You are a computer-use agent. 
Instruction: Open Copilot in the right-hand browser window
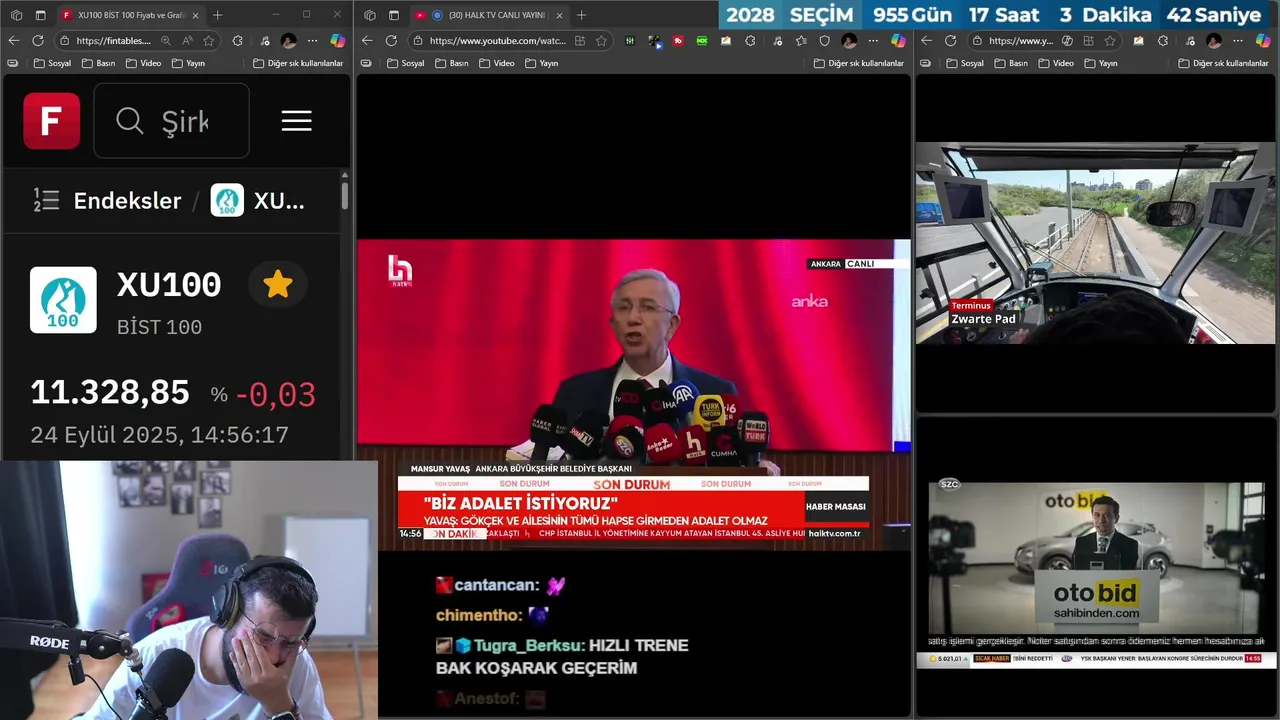pyautogui.click(x=1263, y=41)
